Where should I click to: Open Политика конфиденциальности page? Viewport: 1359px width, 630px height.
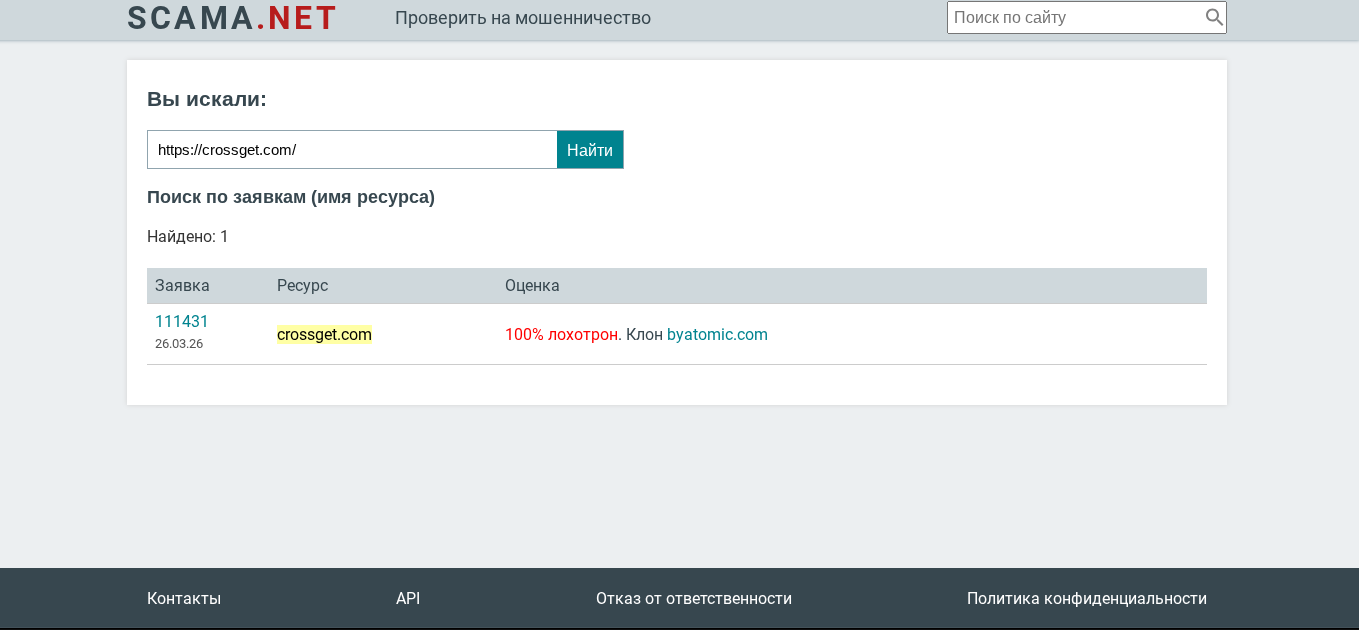coord(1087,598)
